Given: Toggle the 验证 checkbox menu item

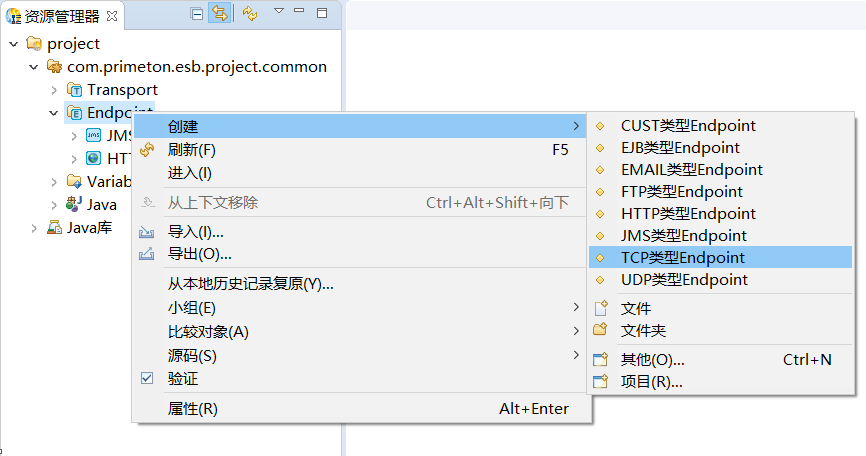Looking at the screenshot, I should [x=148, y=379].
